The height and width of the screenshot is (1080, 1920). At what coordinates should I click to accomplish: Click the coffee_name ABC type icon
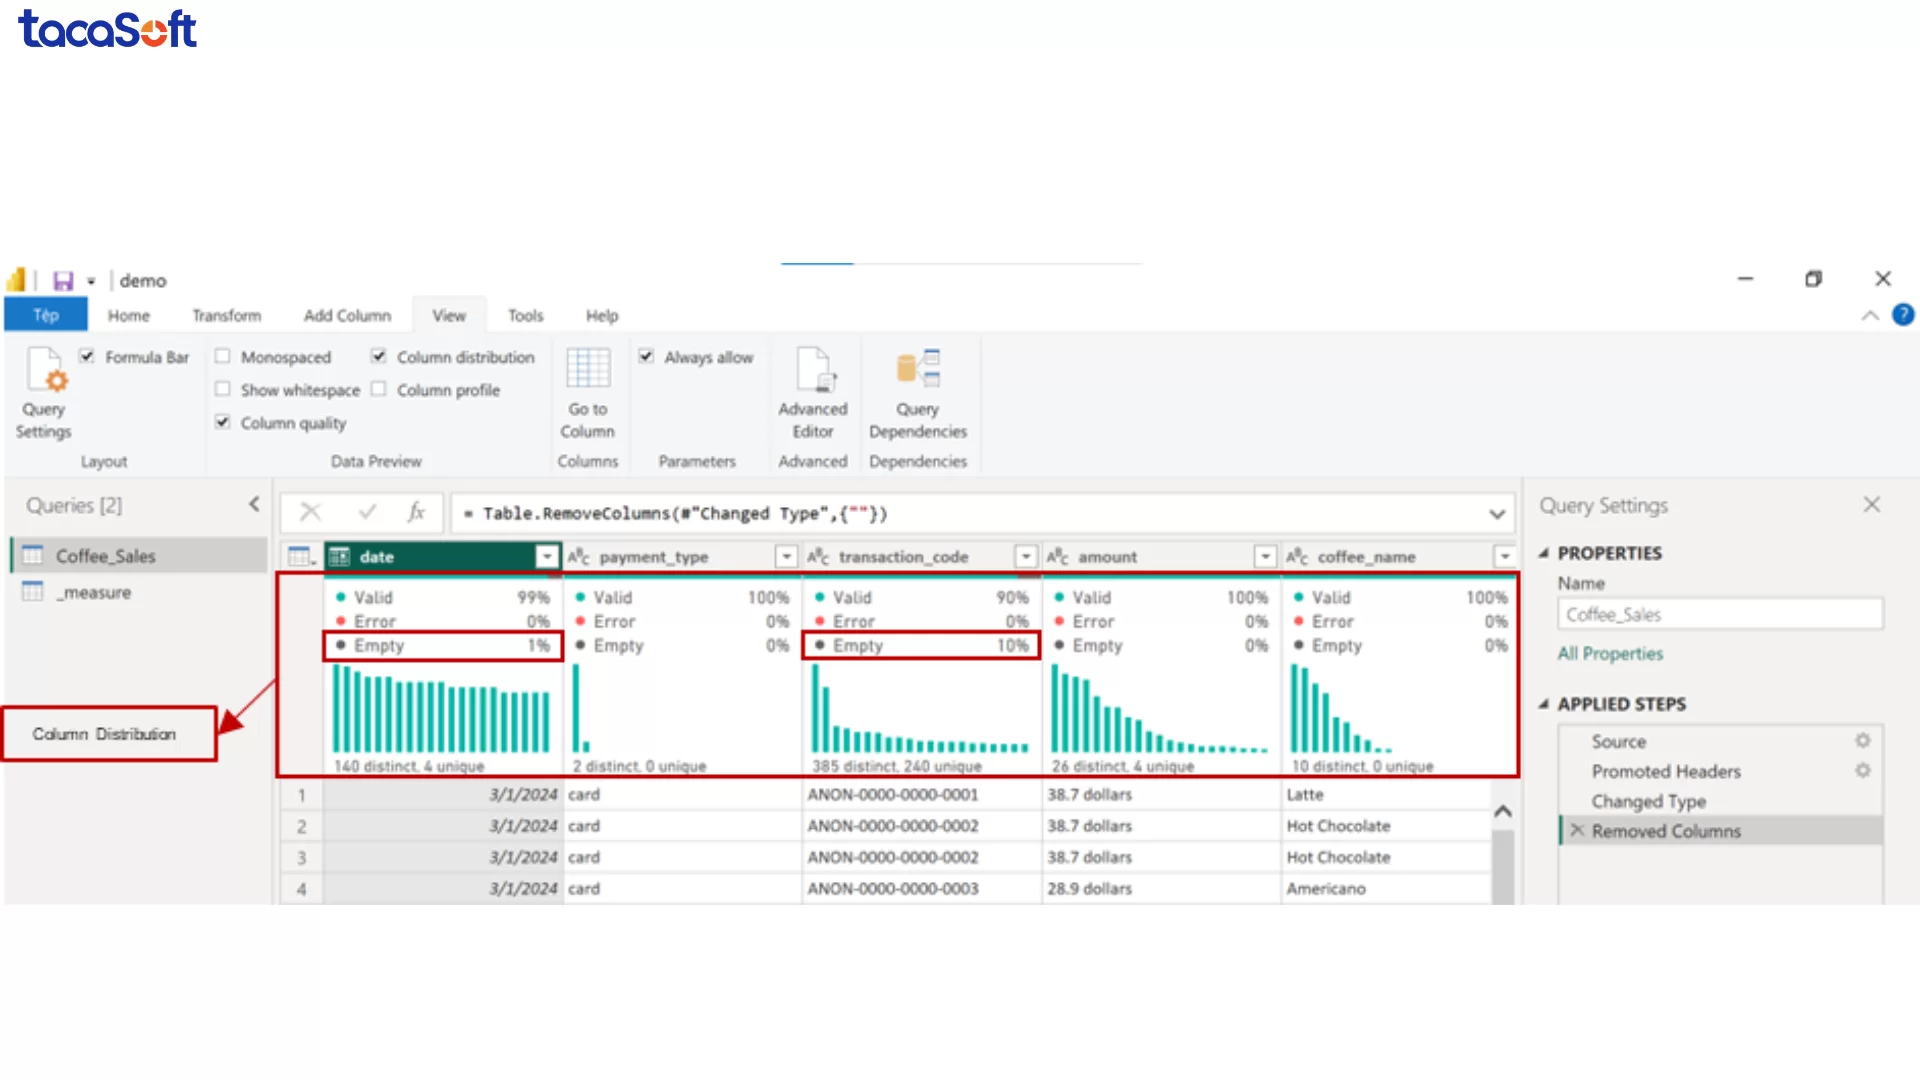[x=1297, y=556]
